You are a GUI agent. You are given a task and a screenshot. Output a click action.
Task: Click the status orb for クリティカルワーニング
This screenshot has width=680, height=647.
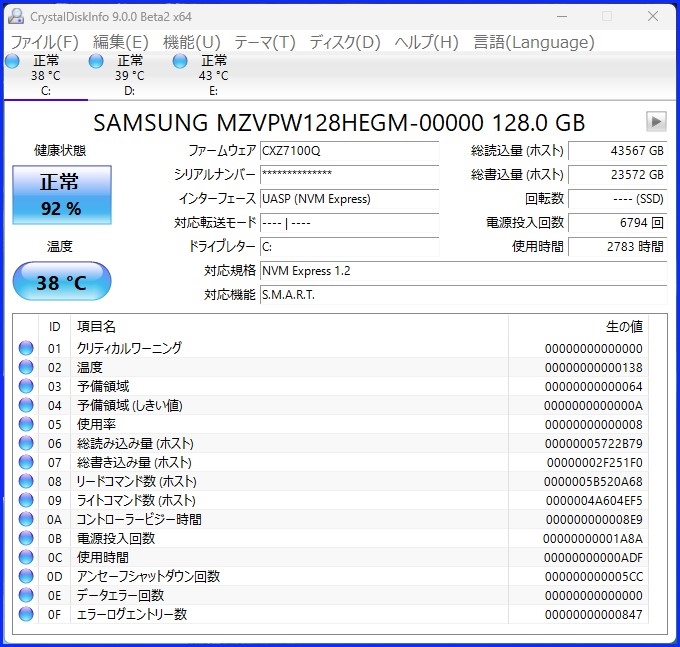[26, 348]
